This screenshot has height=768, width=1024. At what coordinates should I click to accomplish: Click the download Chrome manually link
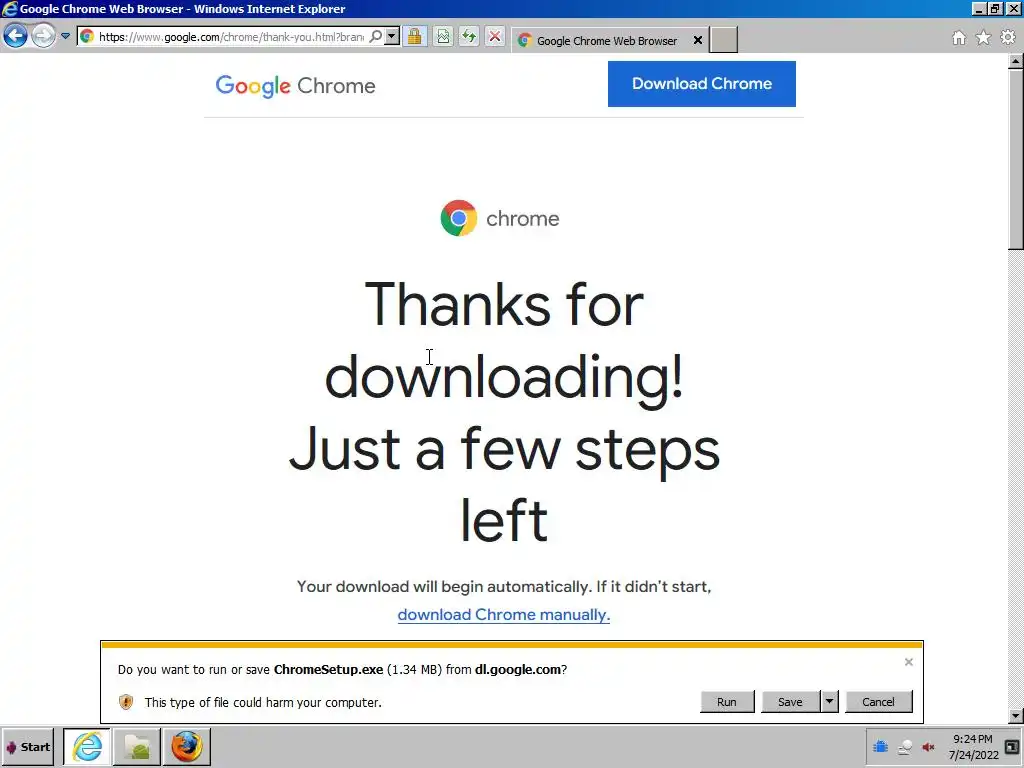(x=504, y=615)
